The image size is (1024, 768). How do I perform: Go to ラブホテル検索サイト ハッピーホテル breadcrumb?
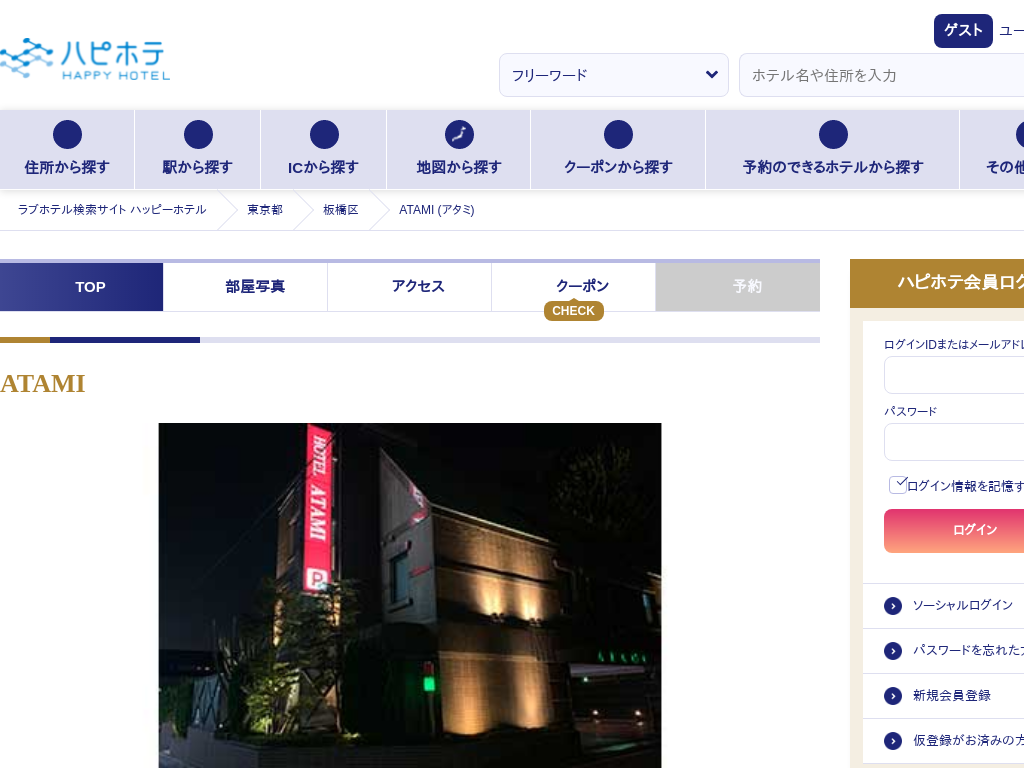pyautogui.click(x=112, y=210)
